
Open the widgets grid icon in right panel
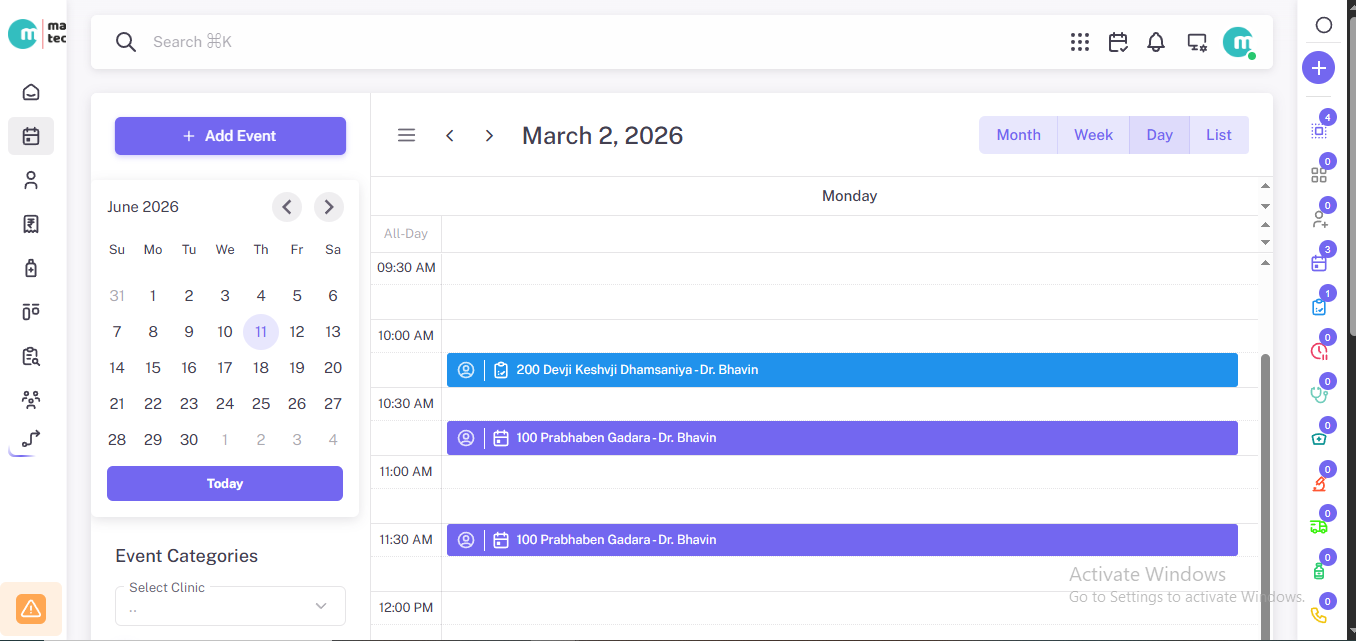1319,175
